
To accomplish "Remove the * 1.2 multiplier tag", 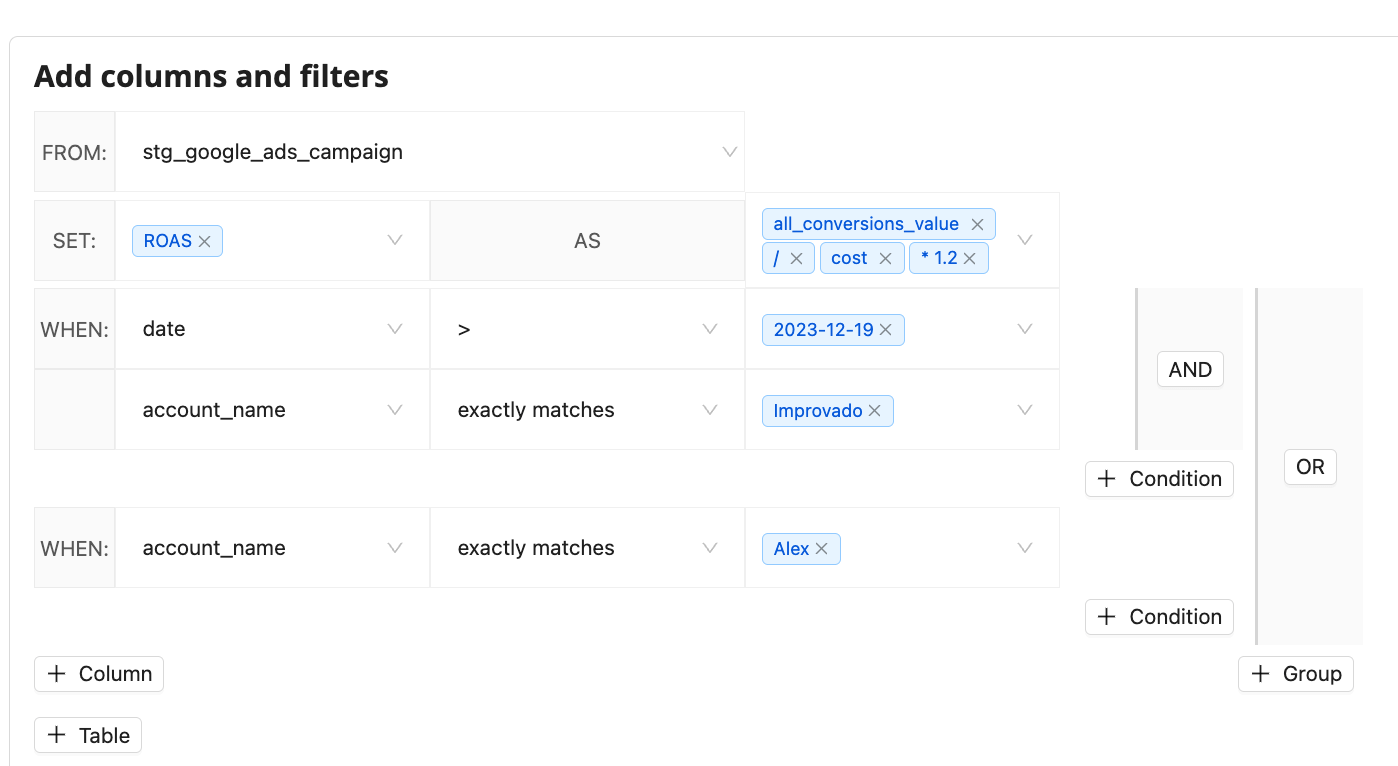I will click(969, 258).
